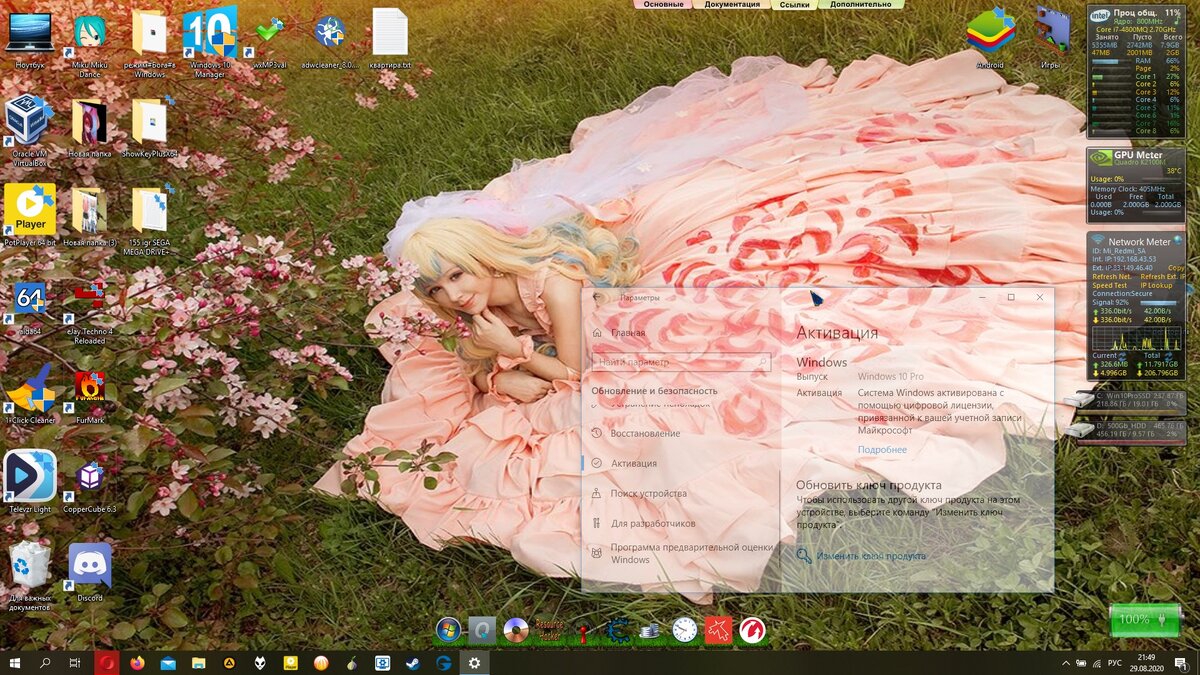This screenshot has width=1200, height=675.
Task: Click the taskbar search magnifier
Action: tap(45, 662)
